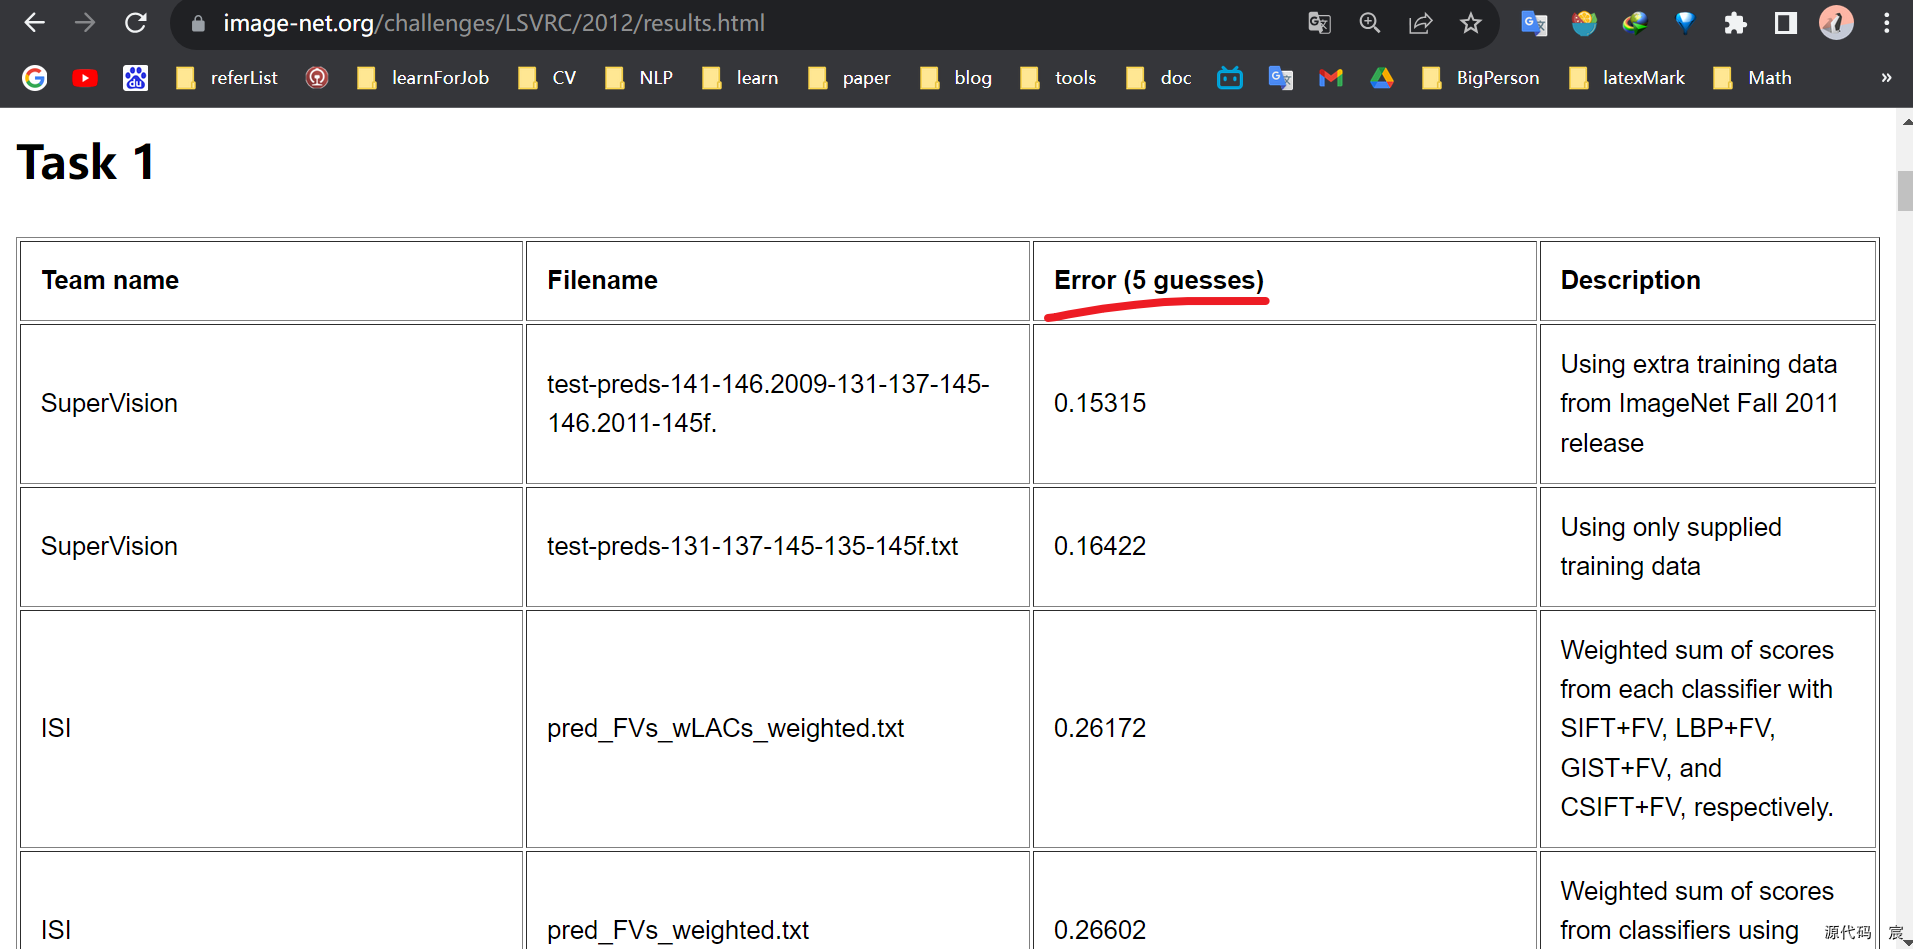Click filename pred_FVs_weighted.txt
1913x949 pixels.
pos(678,930)
